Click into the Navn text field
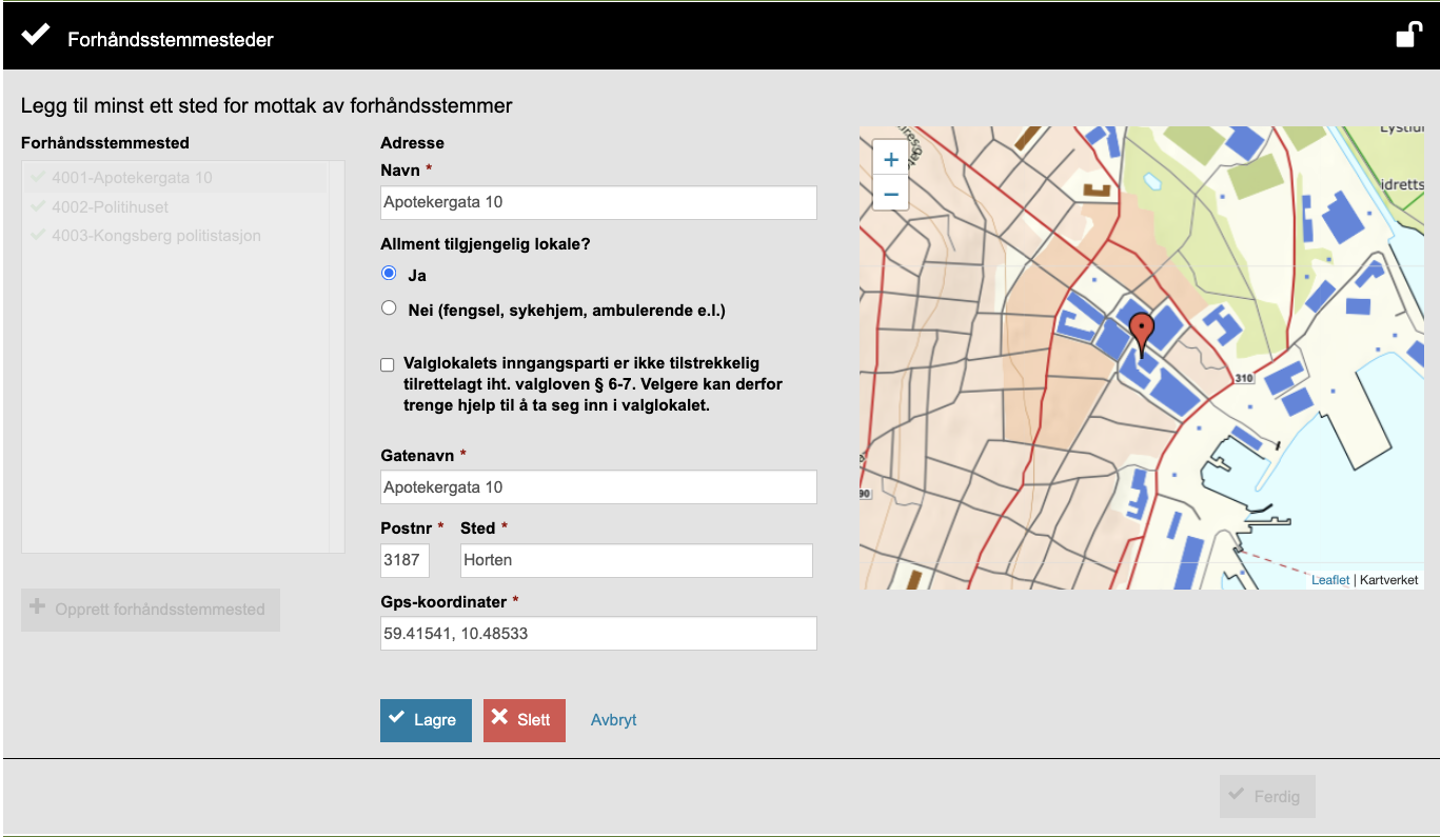Image resolution: width=1440 pixels, height=837 pixels. (x=598, y=202)
